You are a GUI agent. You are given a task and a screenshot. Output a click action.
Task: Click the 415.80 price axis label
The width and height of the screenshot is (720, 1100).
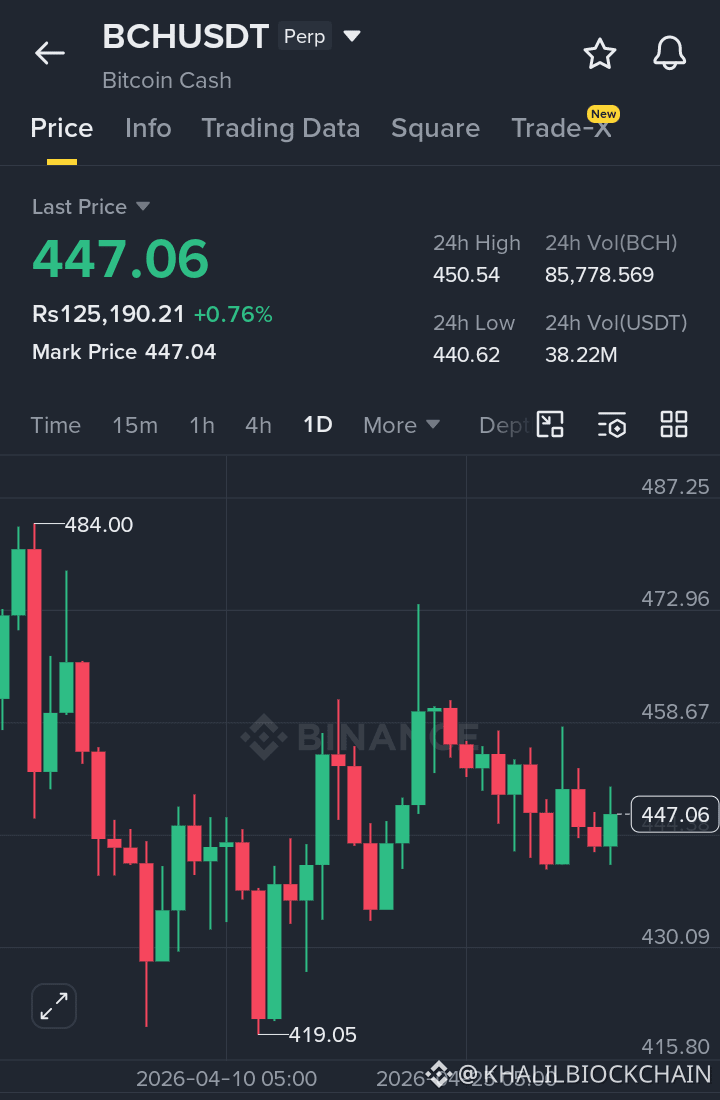coord(675,1047)
